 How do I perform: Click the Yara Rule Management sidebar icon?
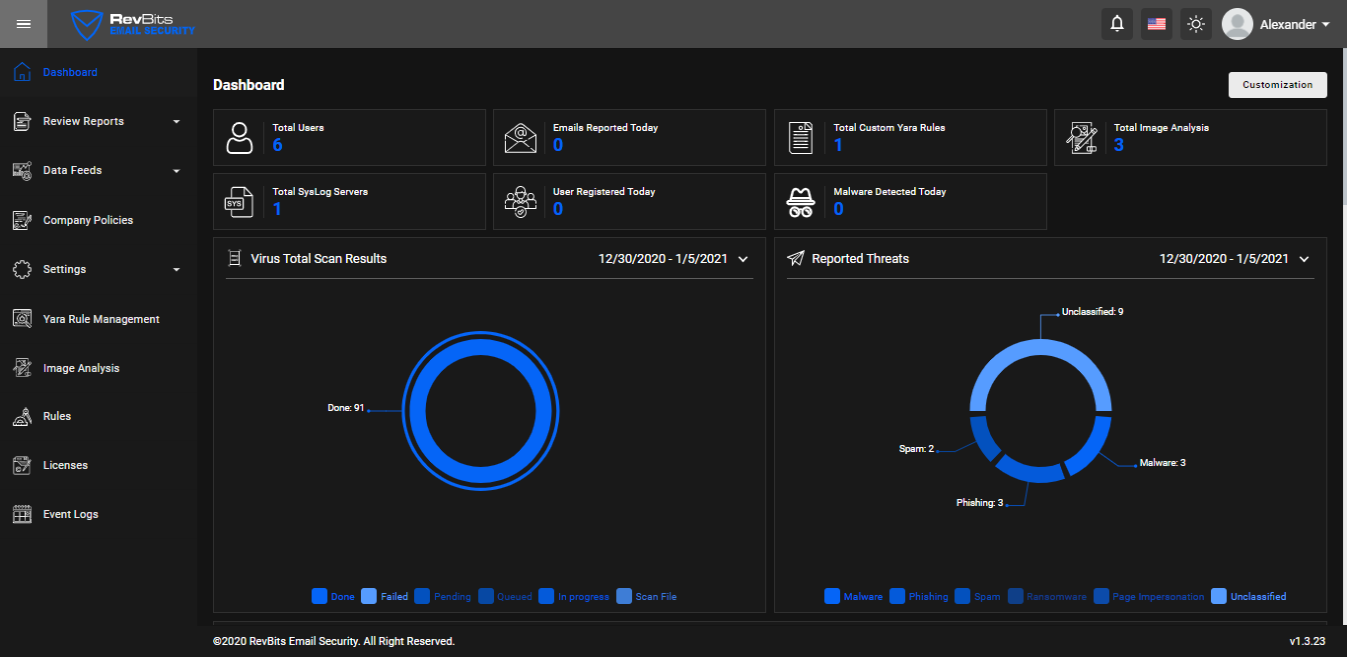pyautogui.click(x=22, y=319)
